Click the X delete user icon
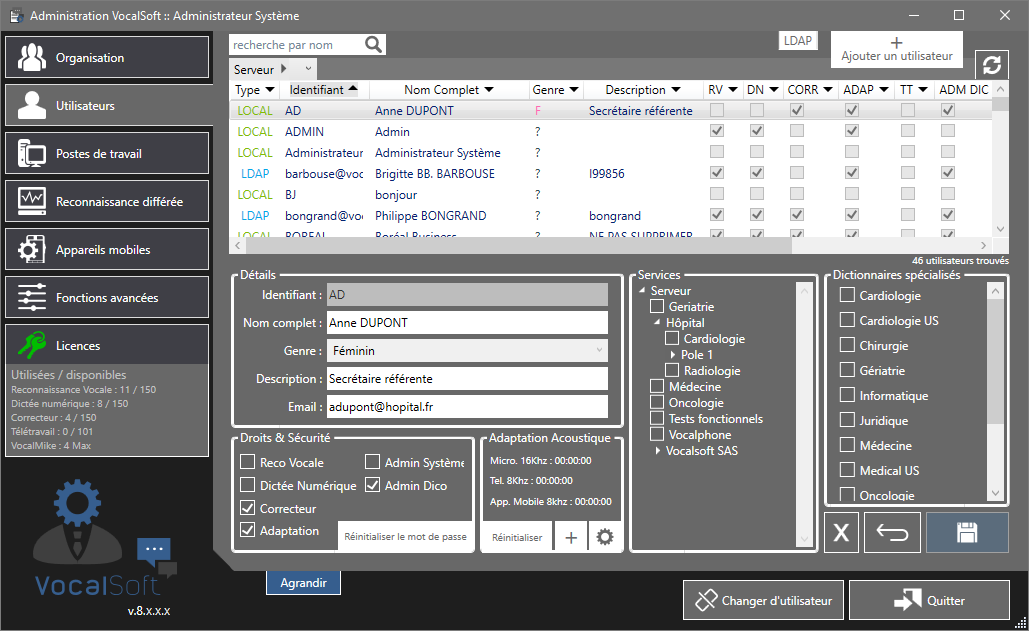This screenshot has height=631, width=1029. pos(841,533)
